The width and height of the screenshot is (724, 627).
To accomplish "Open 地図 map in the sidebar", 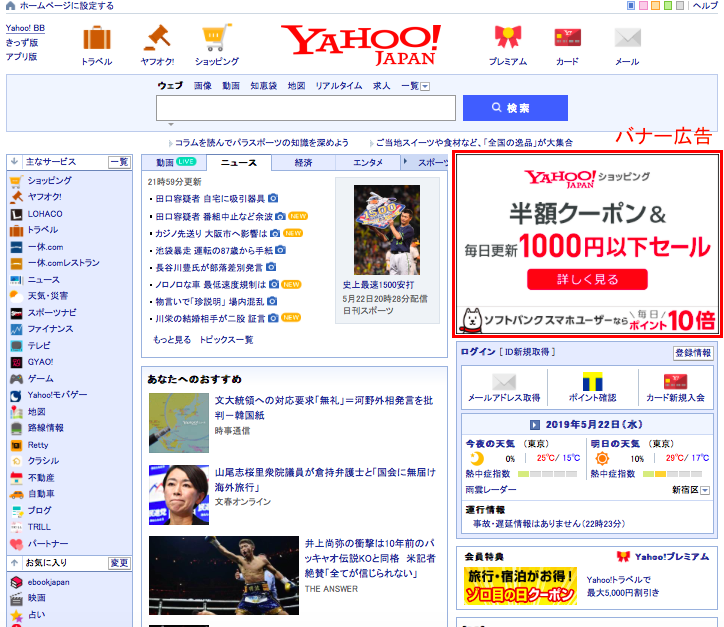I will (x=36, y=411).
